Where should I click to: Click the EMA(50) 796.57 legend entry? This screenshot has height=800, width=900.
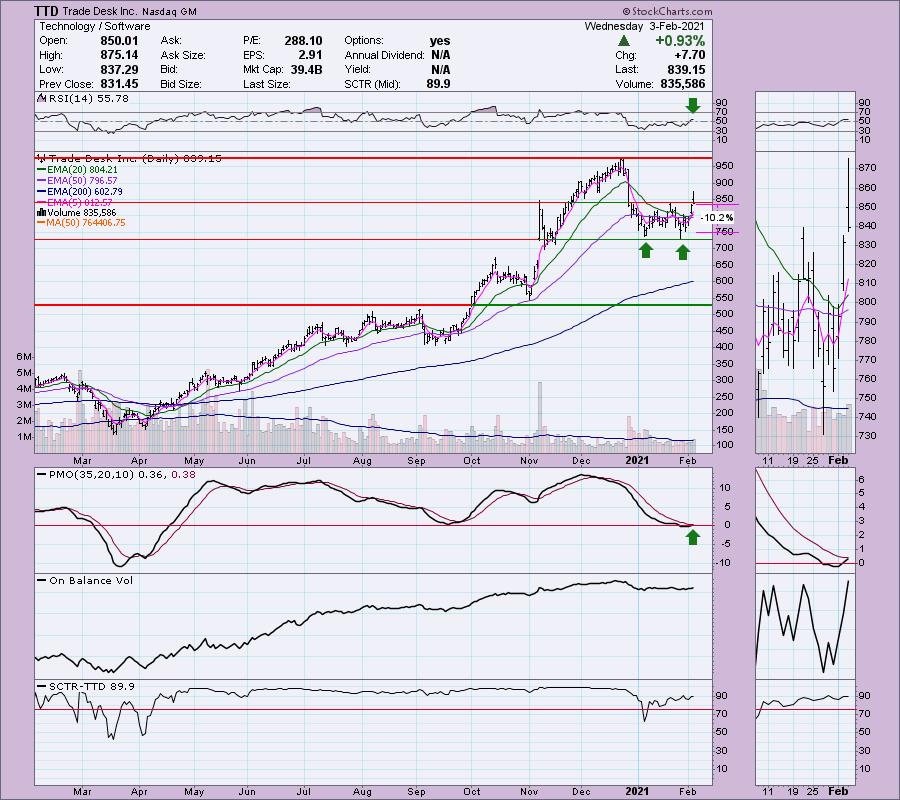coord(82,181)
